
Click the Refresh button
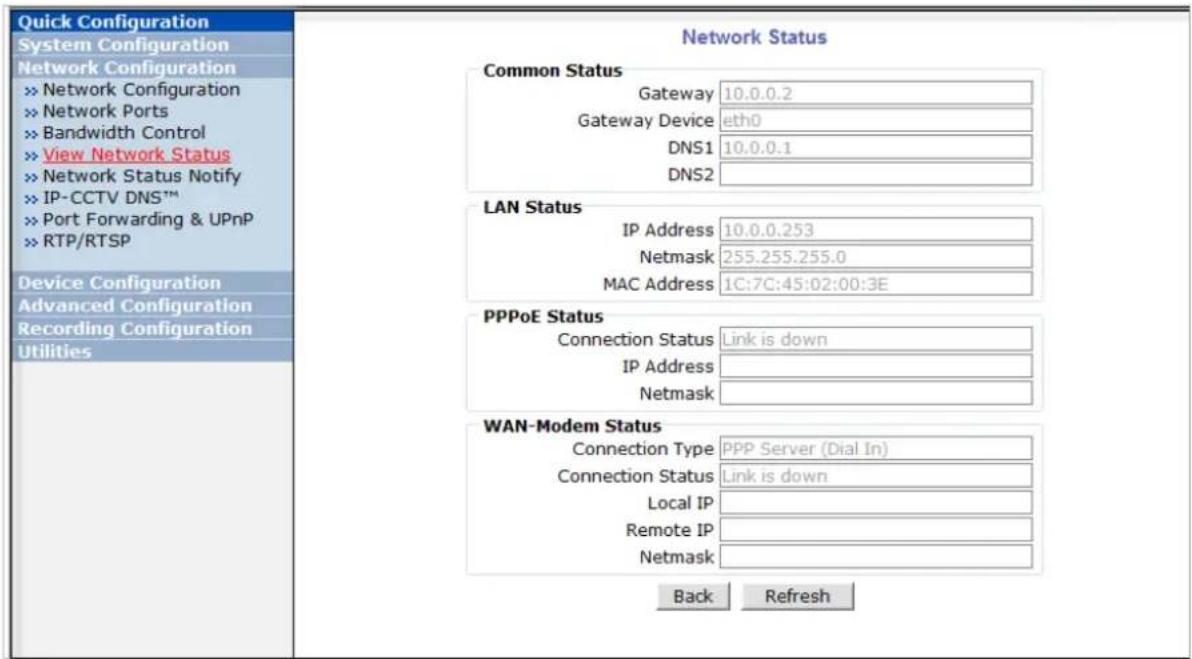797,596
